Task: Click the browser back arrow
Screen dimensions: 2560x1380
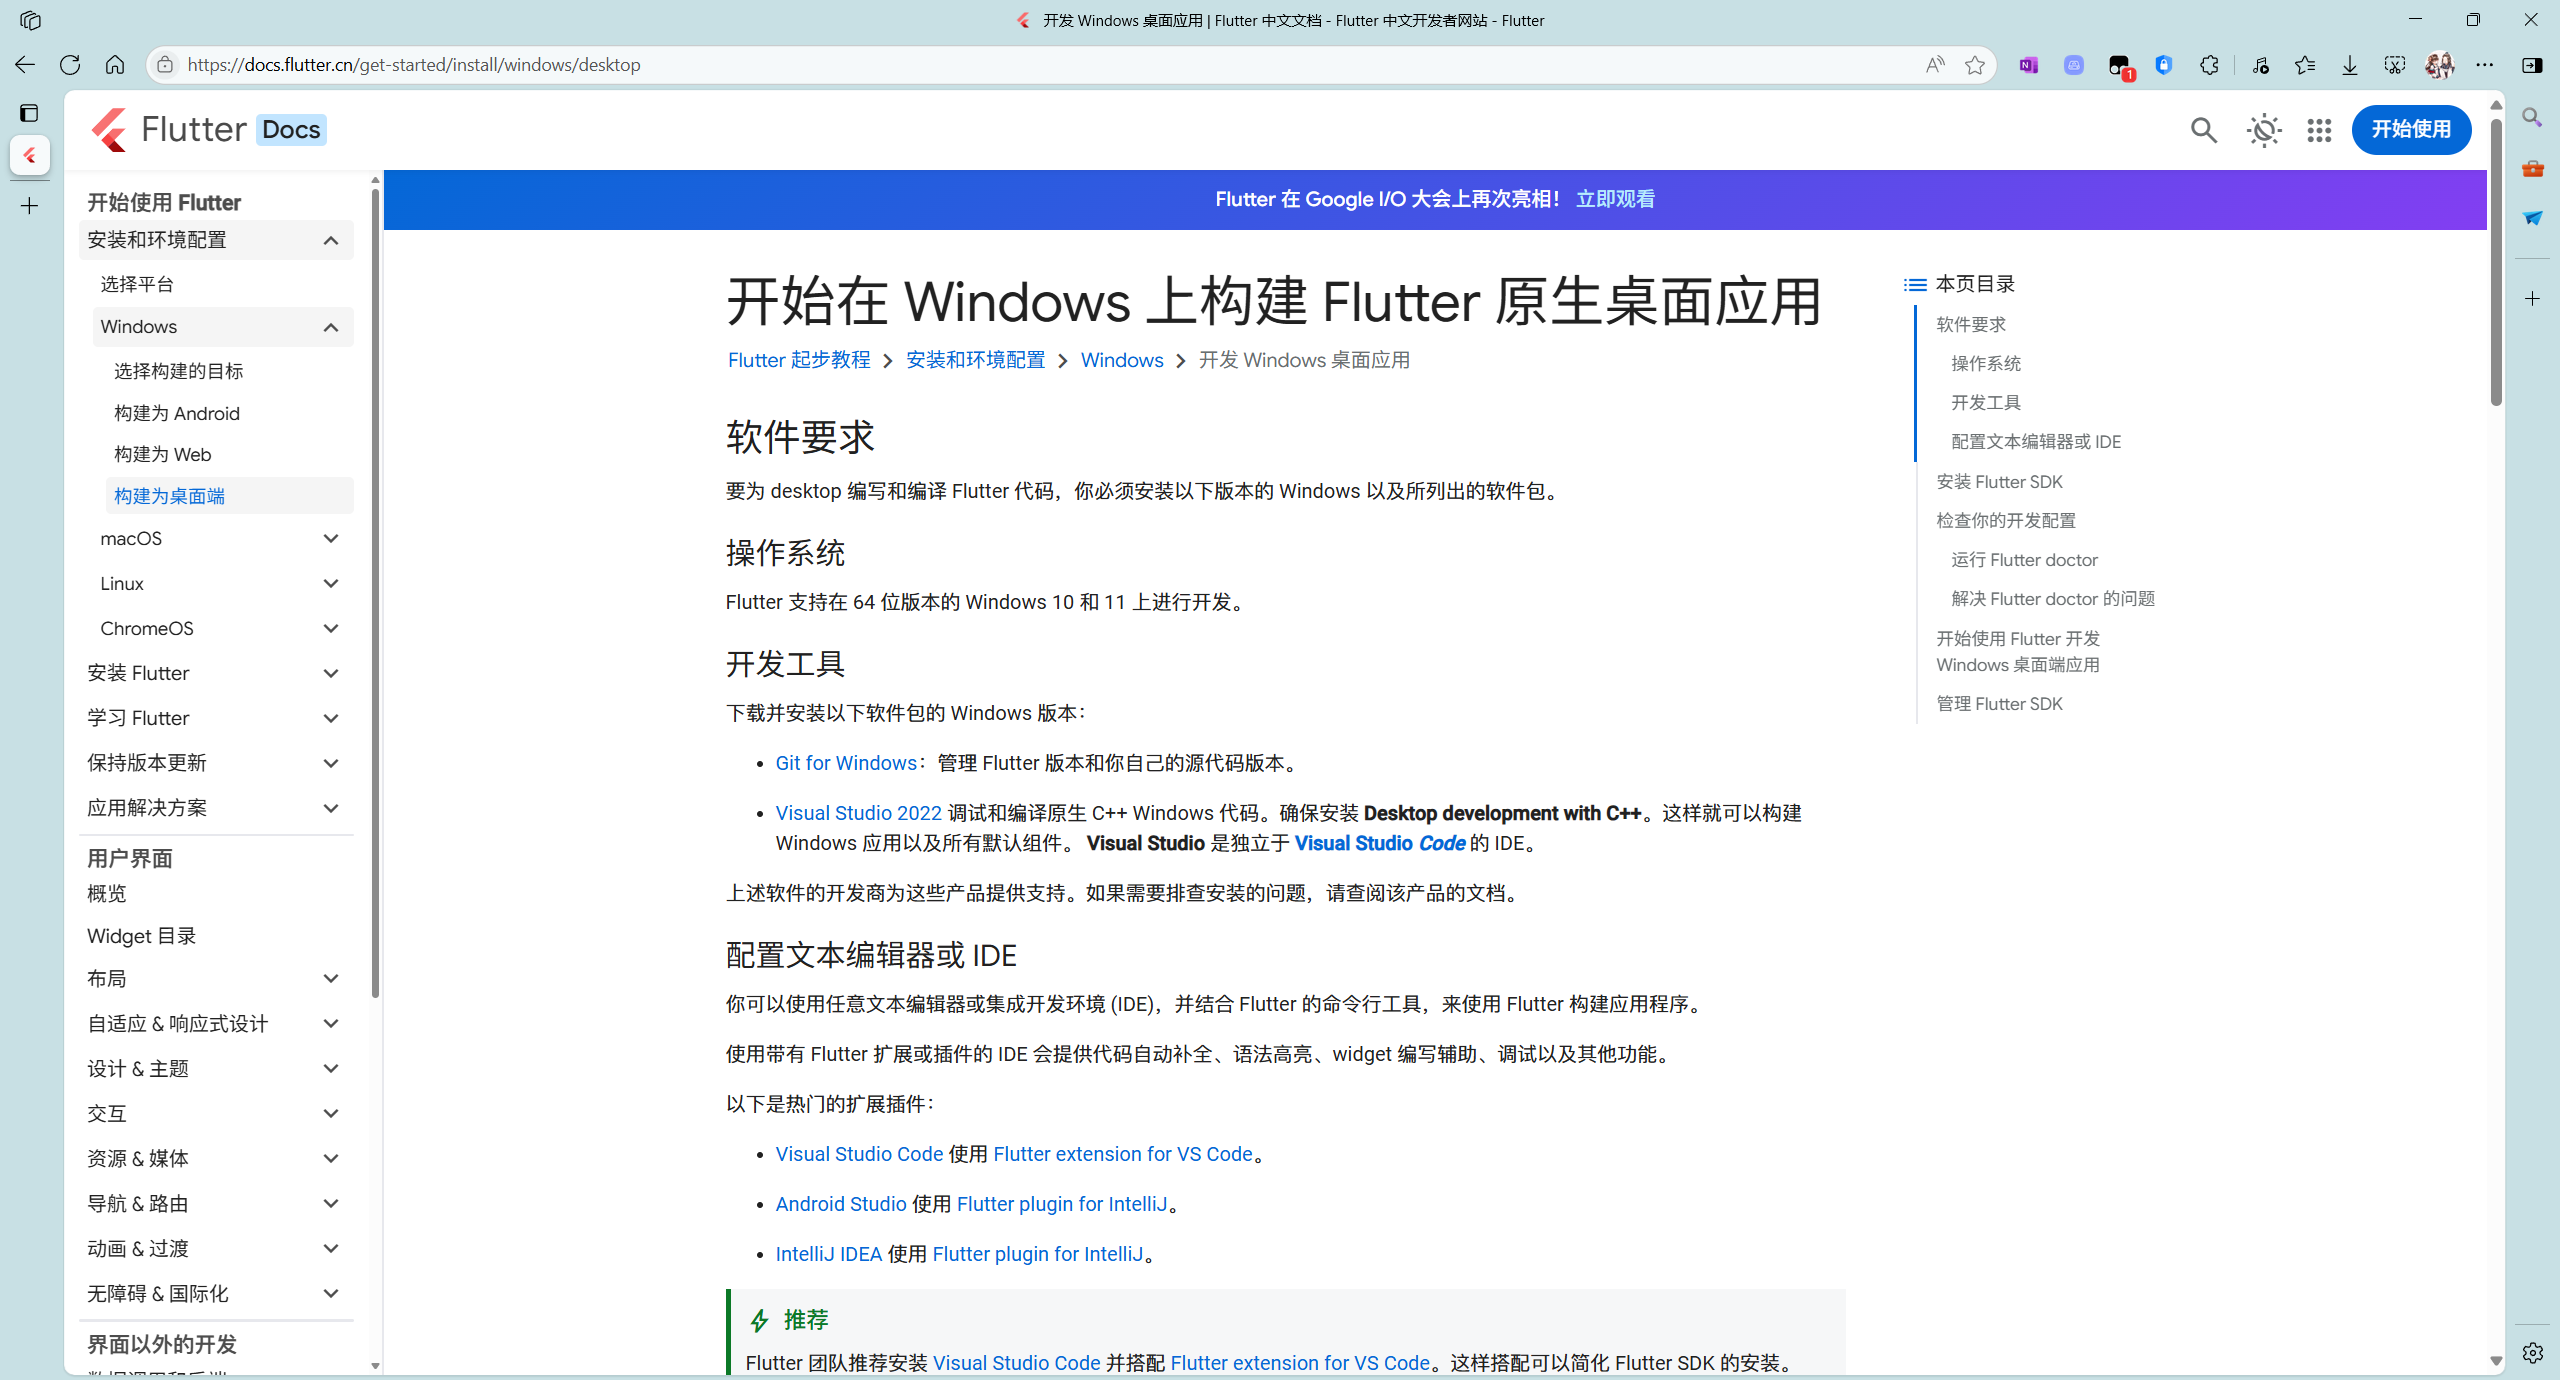Action: tap(25, 65)
